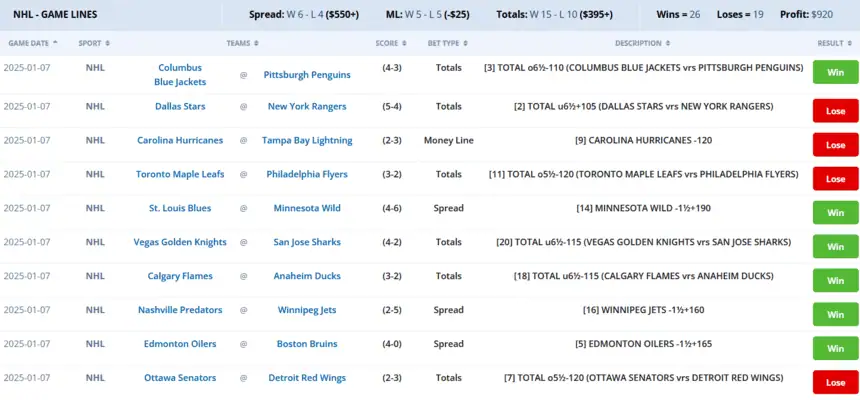Click Win button for Columbus Blue Jackets row
This screenshot has height=400, width=860.
pos(835,72)
